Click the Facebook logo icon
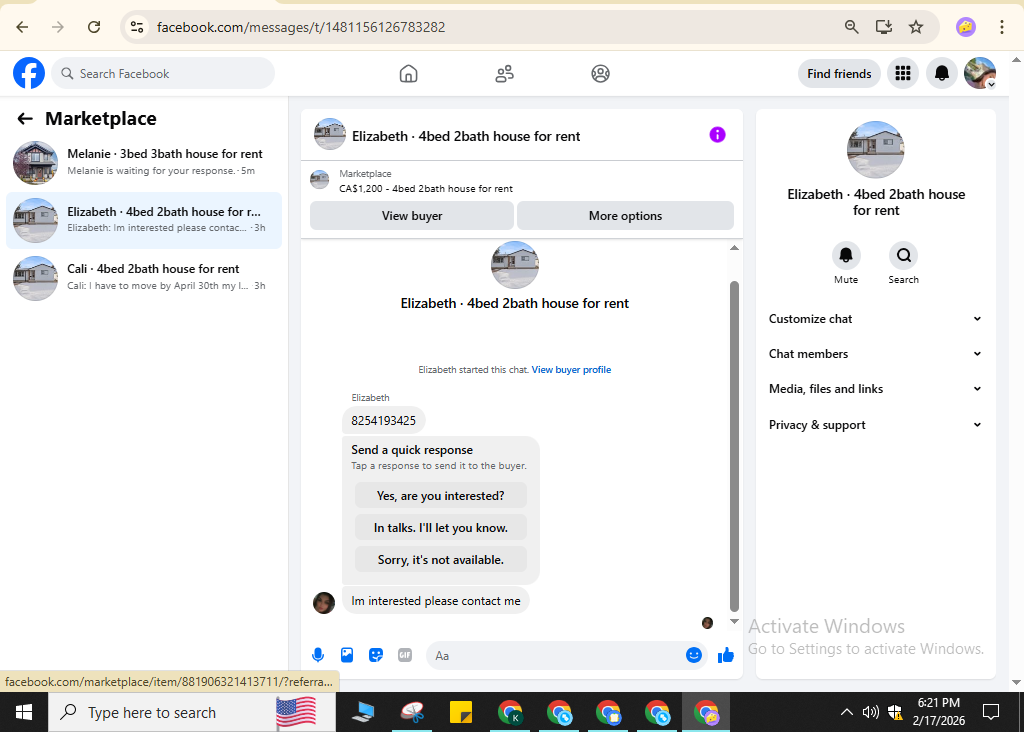This screenshot has height=732, width=1024. (29, 73)
